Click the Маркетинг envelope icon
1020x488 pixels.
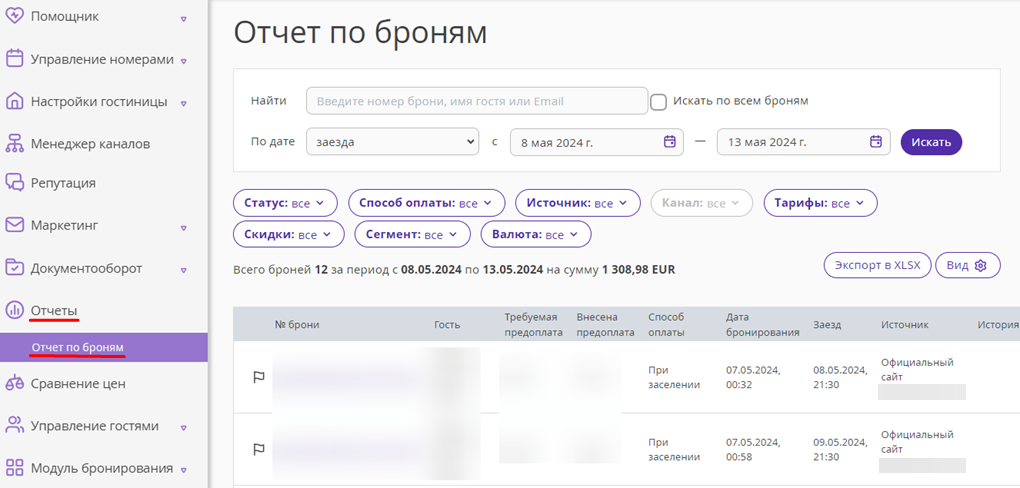tap(14, 225)
